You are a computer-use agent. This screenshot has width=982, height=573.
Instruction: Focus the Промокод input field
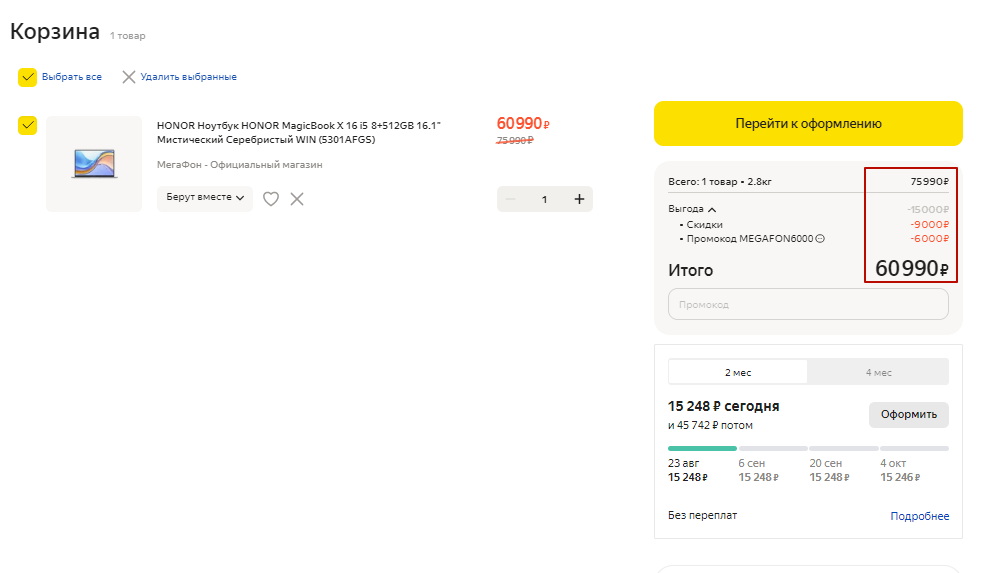tap(808, 304)
